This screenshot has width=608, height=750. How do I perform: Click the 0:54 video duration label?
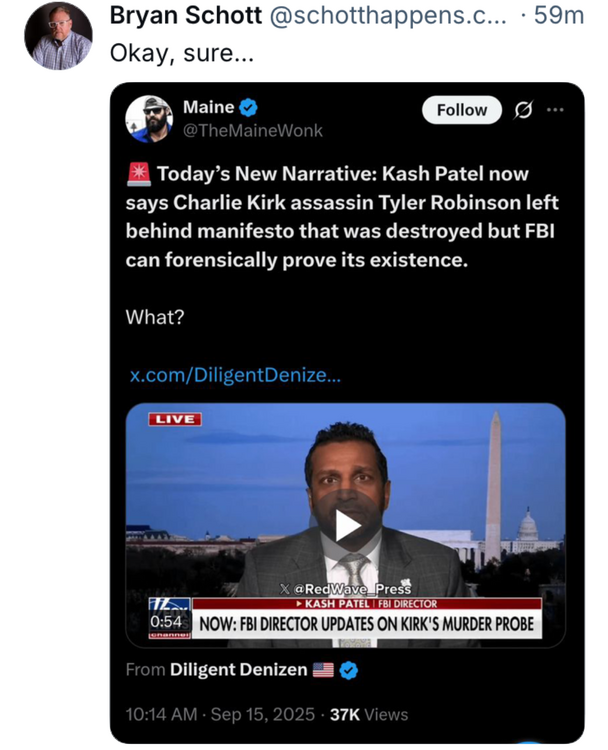[163, 621]
